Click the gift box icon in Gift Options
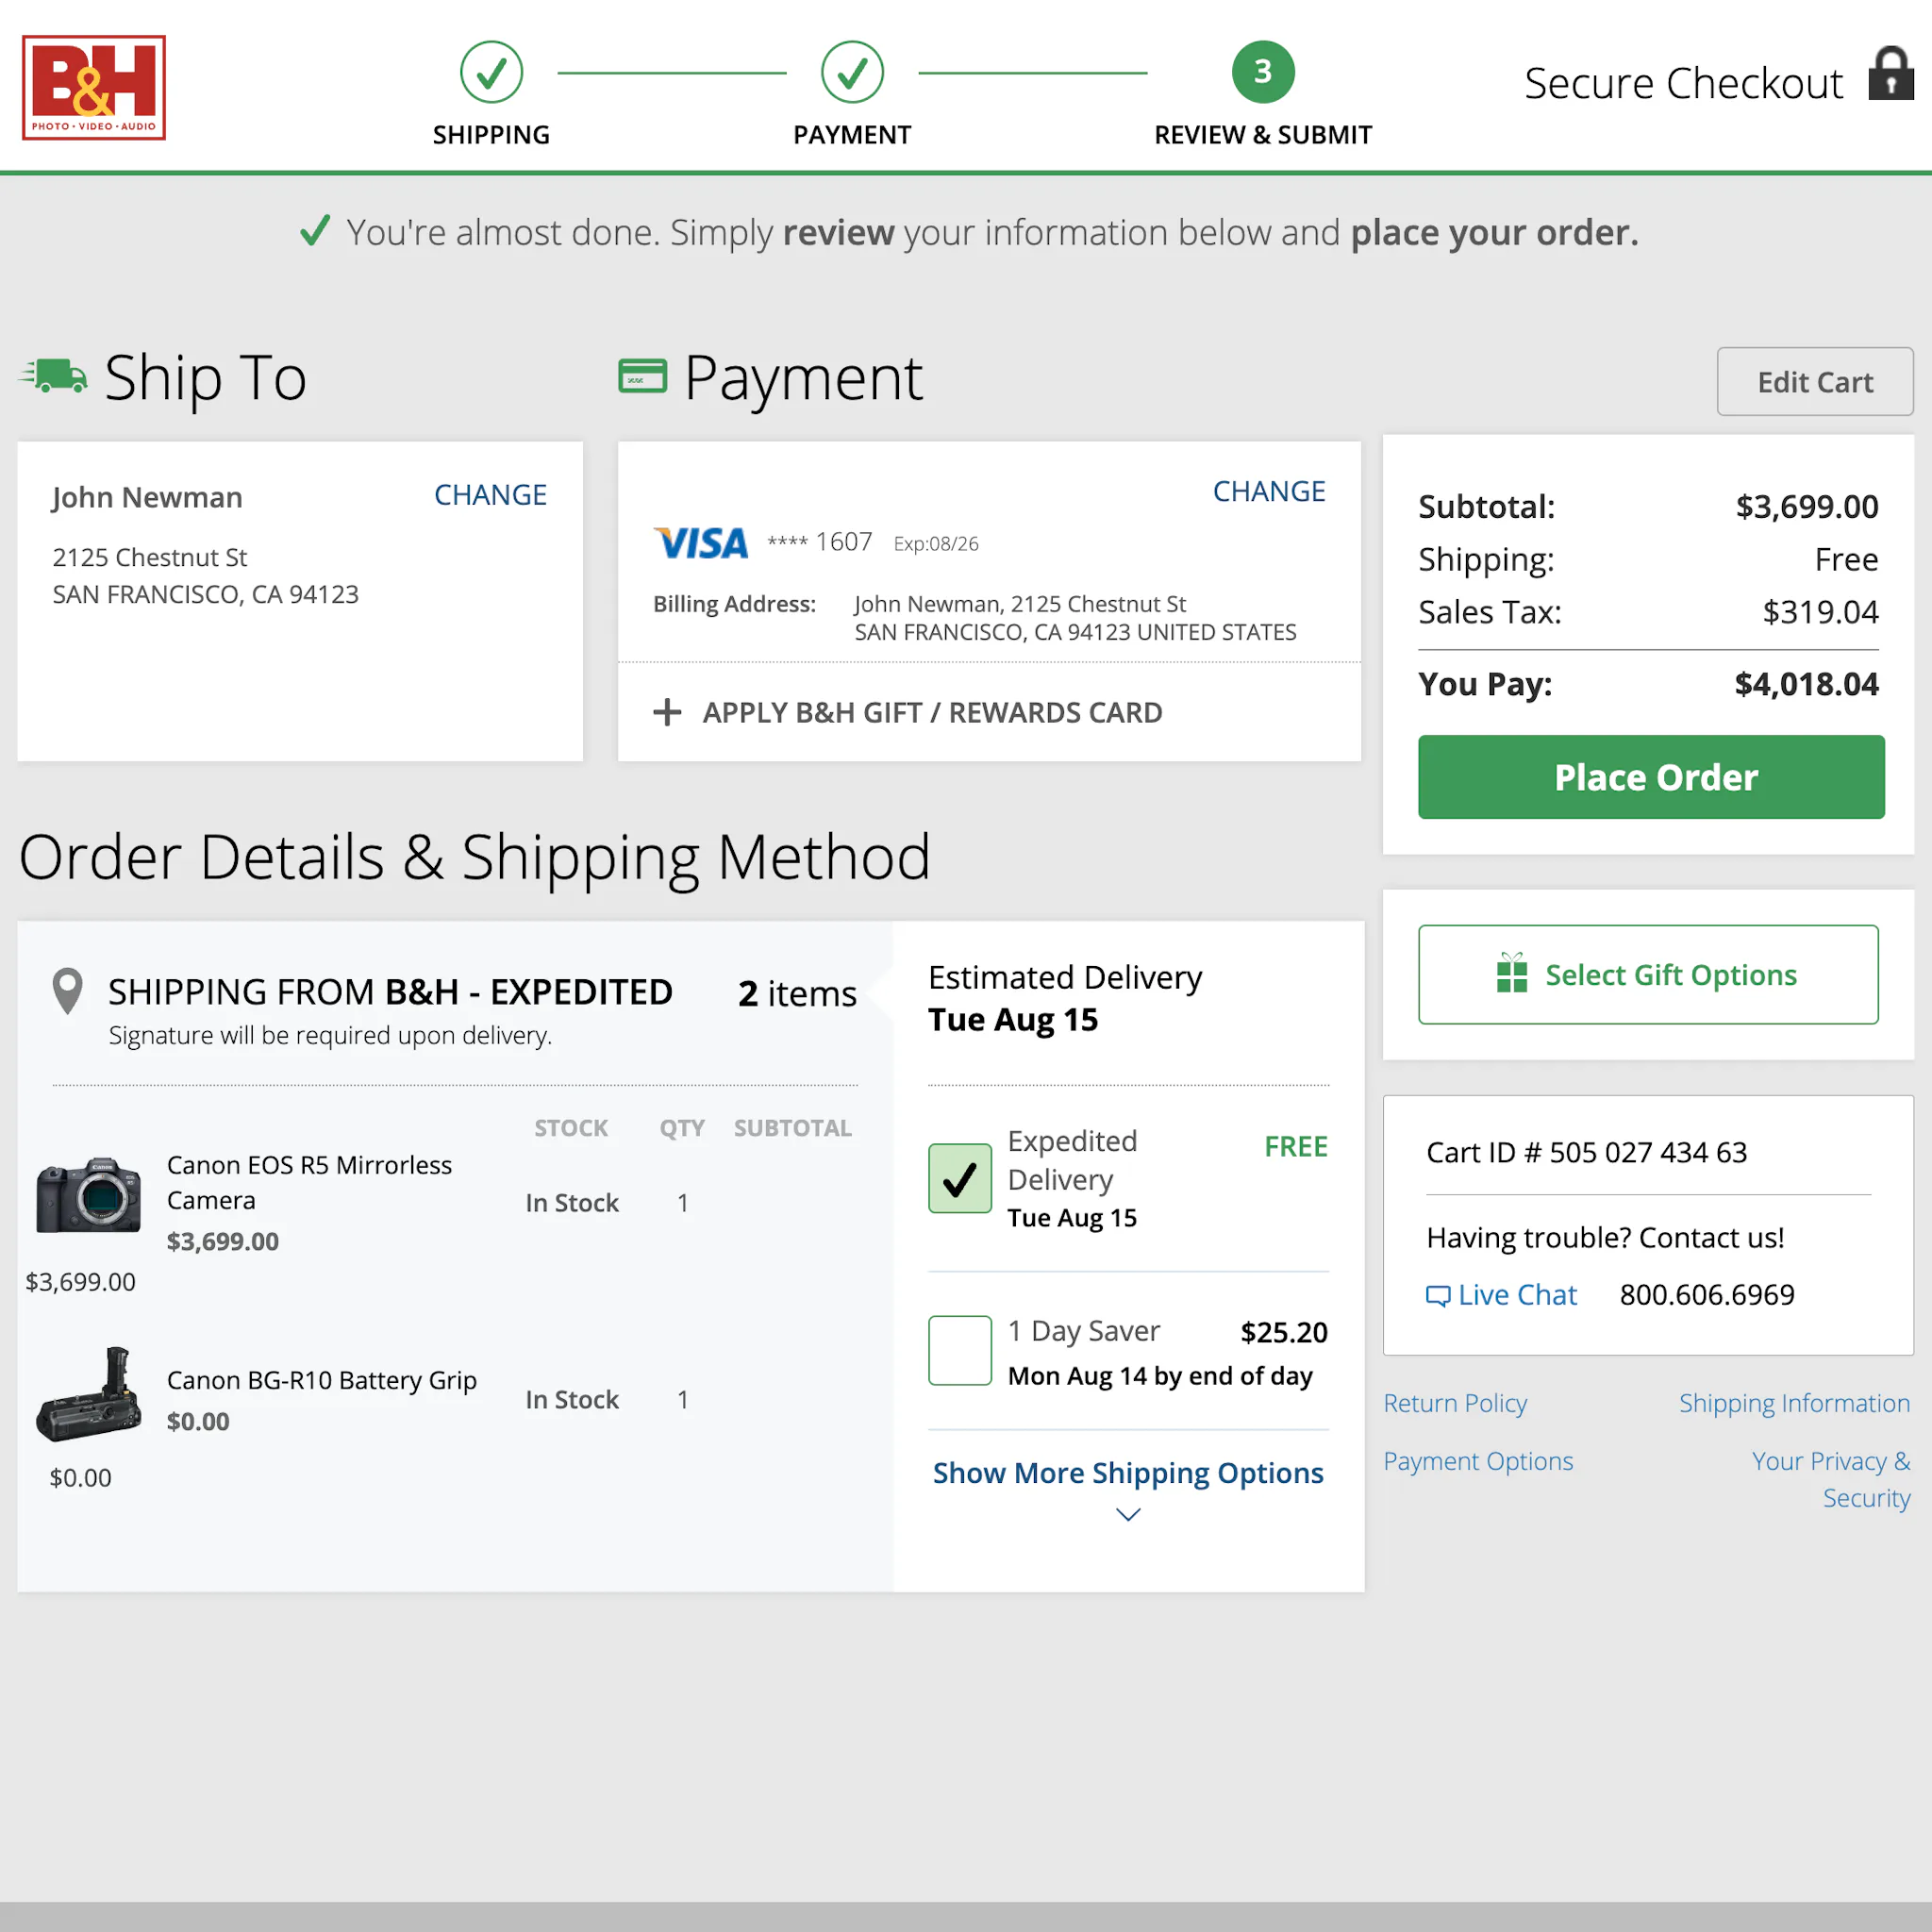 [1512, 973]
